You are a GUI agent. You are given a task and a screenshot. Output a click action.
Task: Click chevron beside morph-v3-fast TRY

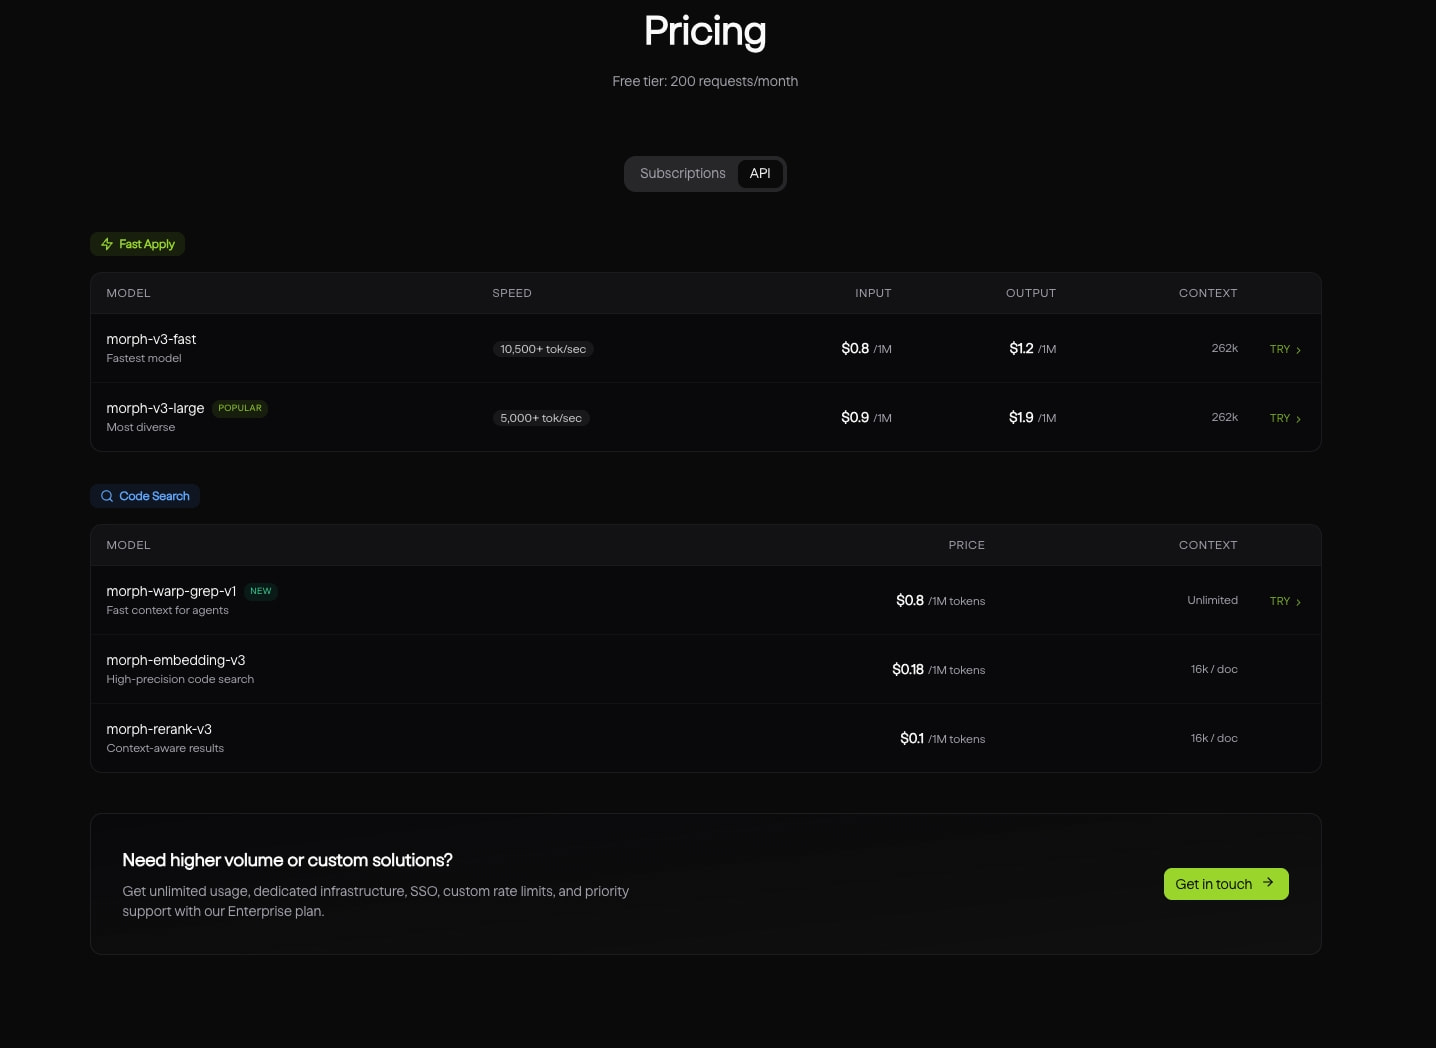(1298, 350)
